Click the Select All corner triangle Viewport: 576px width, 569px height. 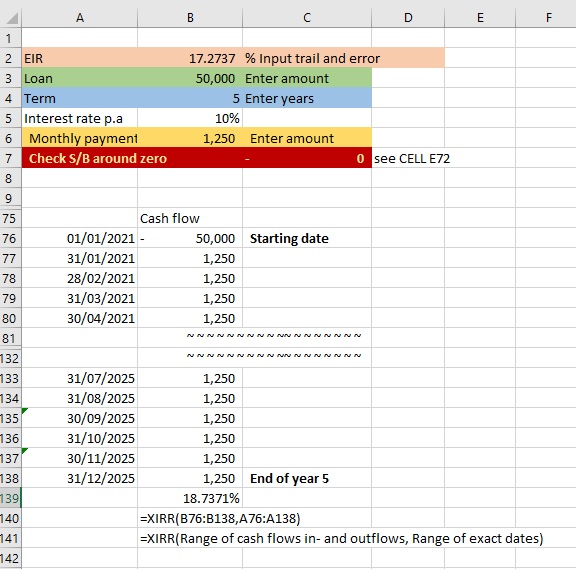(x=12, y=18)
